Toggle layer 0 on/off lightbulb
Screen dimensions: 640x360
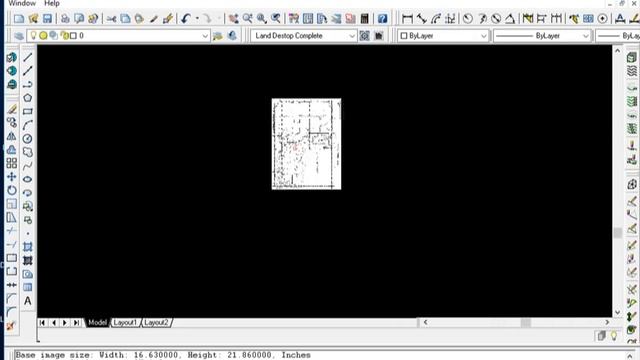point(33,36)
